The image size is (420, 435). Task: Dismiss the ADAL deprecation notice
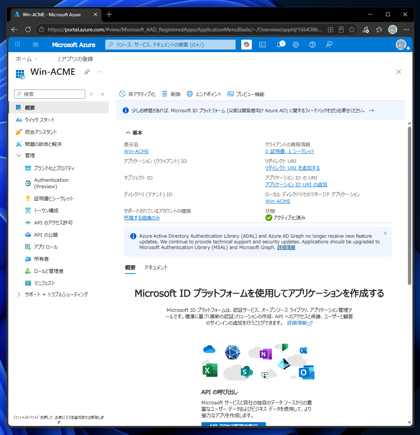tap(385, 233)
